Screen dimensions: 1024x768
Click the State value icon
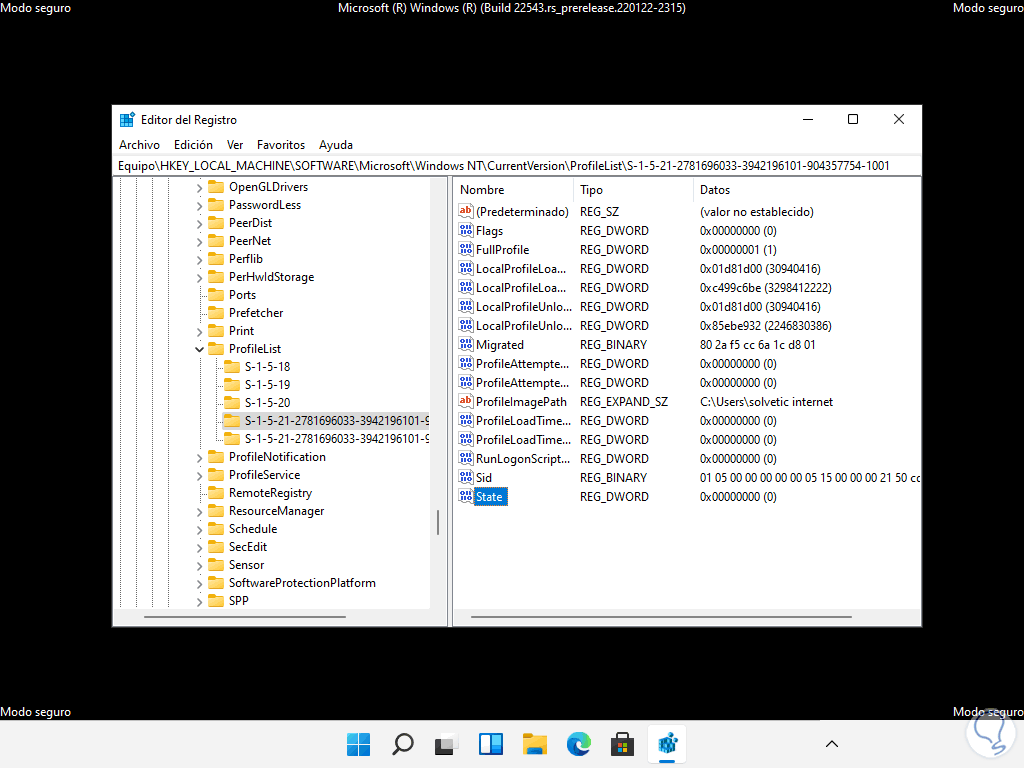click(466, 496)
